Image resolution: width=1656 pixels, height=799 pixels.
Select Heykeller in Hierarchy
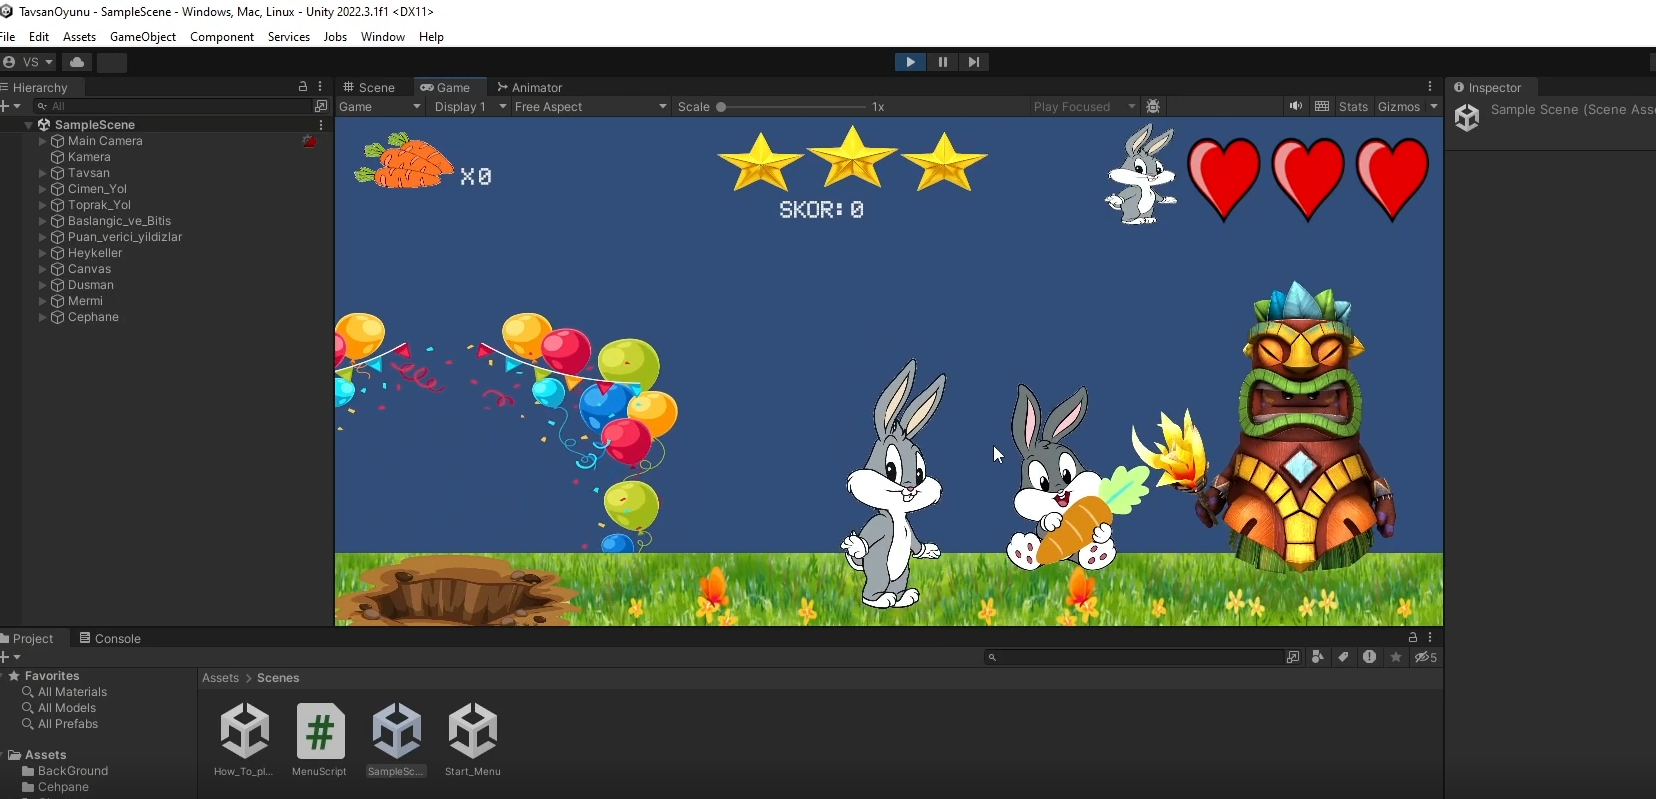[95, 253]
